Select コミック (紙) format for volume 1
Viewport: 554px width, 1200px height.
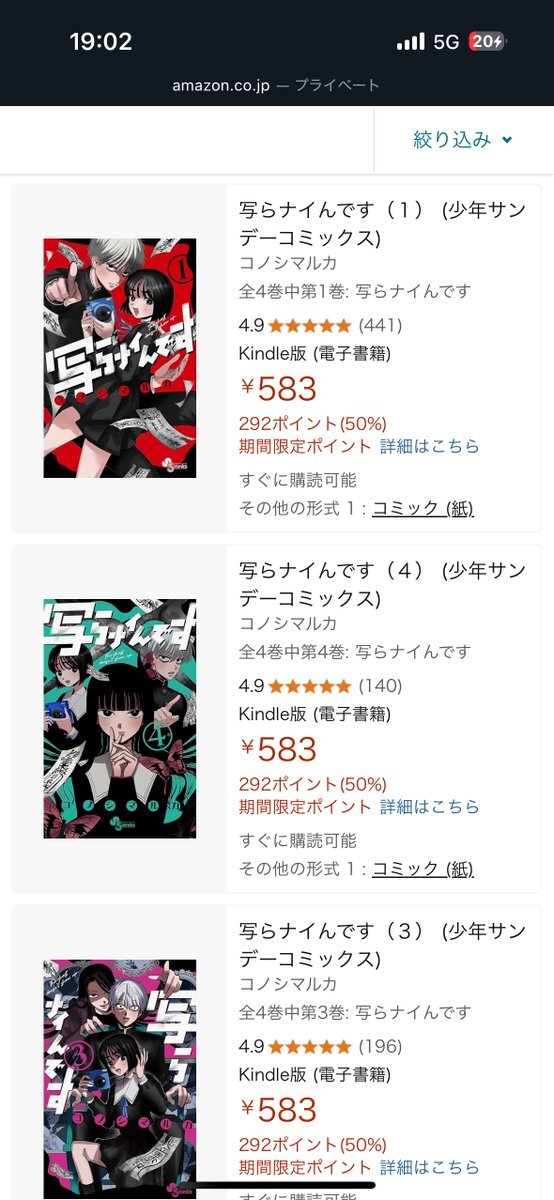click(x=423, y=508)
